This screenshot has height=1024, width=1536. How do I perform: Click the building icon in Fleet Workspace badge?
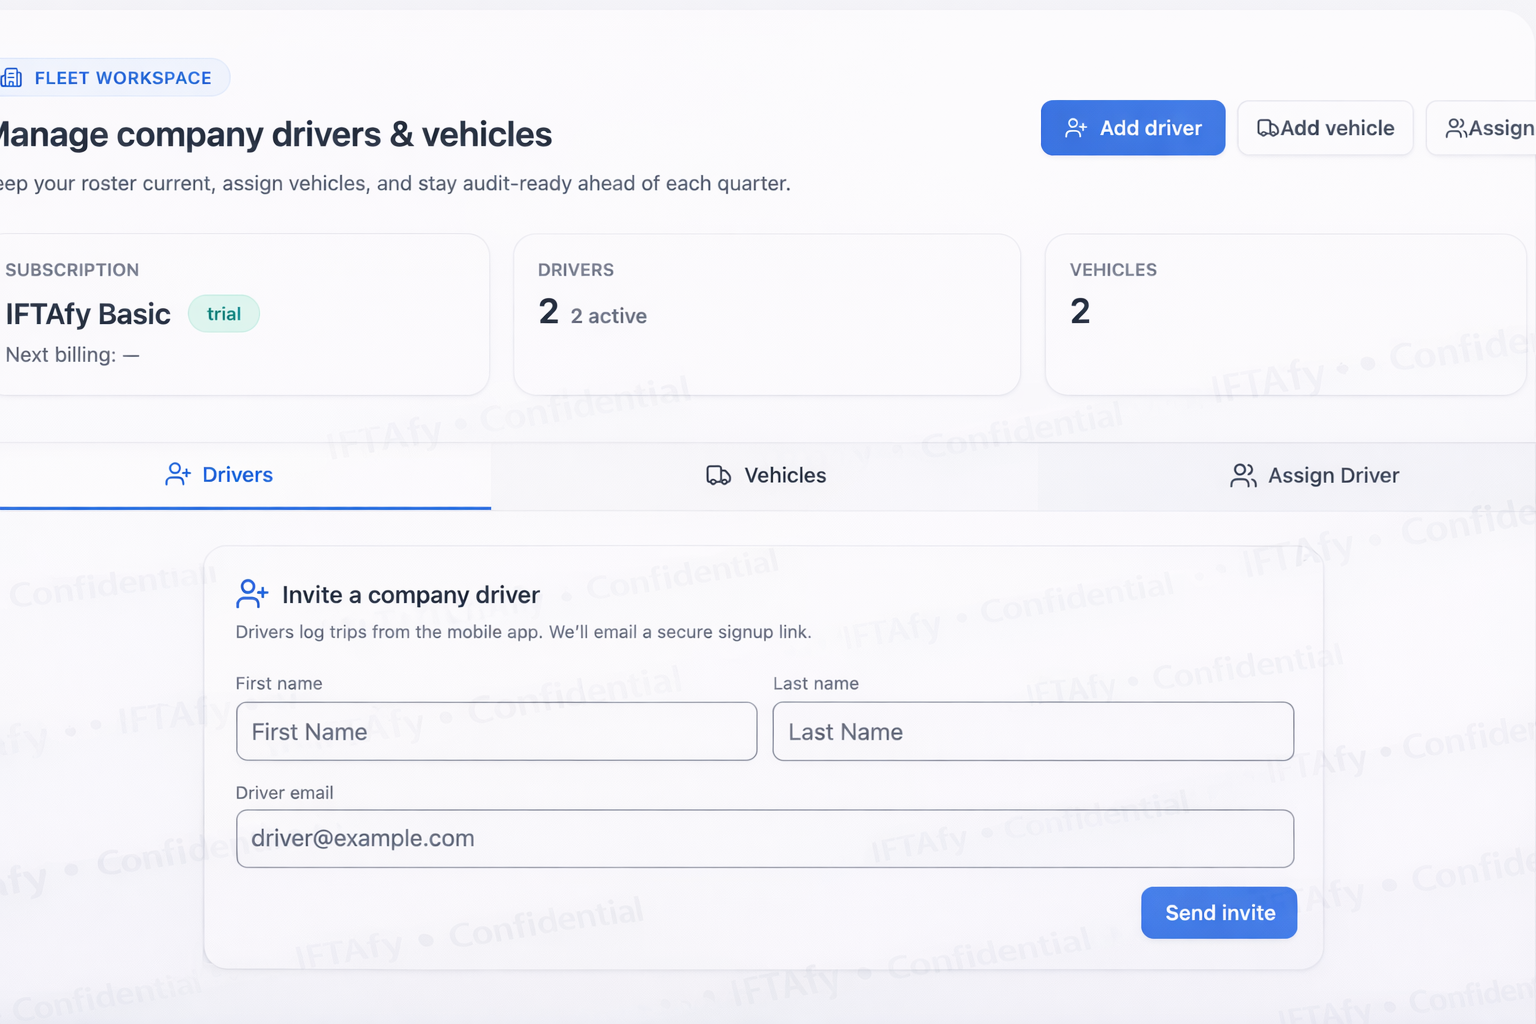12,77
